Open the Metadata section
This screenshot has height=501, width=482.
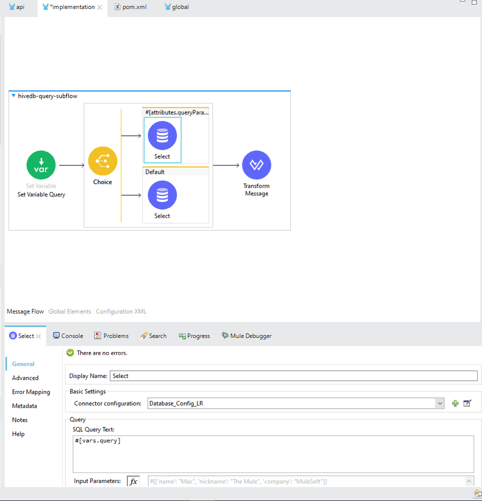pyautogui.click(x=24, y=406)
